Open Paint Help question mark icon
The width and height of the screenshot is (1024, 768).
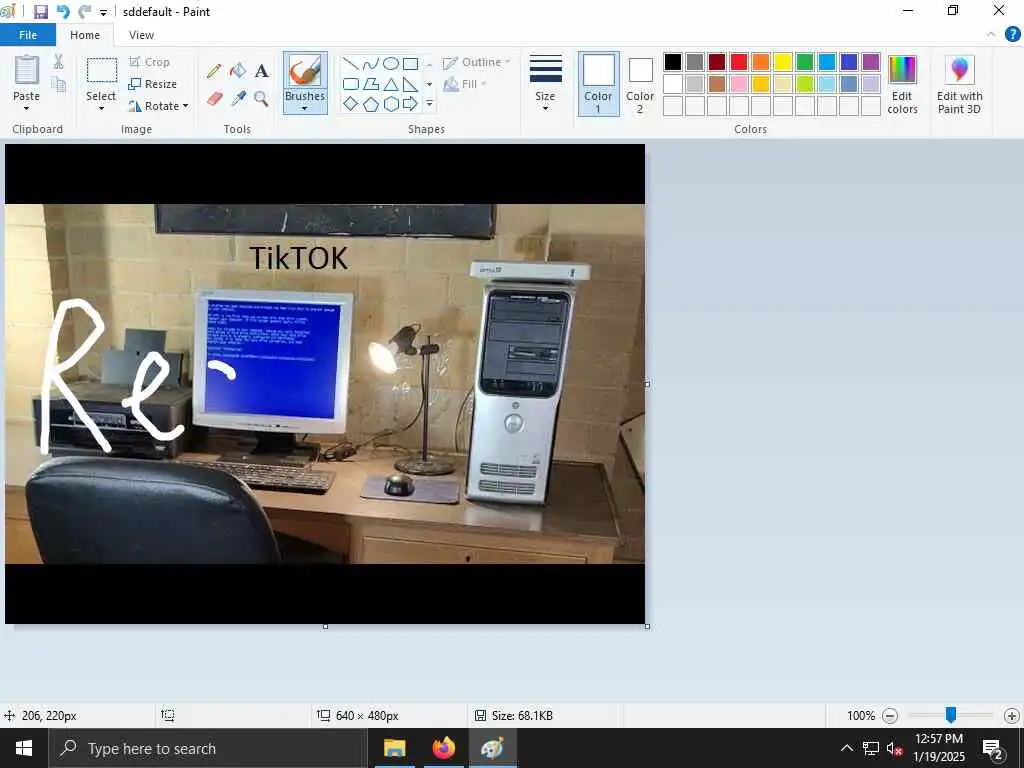coord(1012,35)
